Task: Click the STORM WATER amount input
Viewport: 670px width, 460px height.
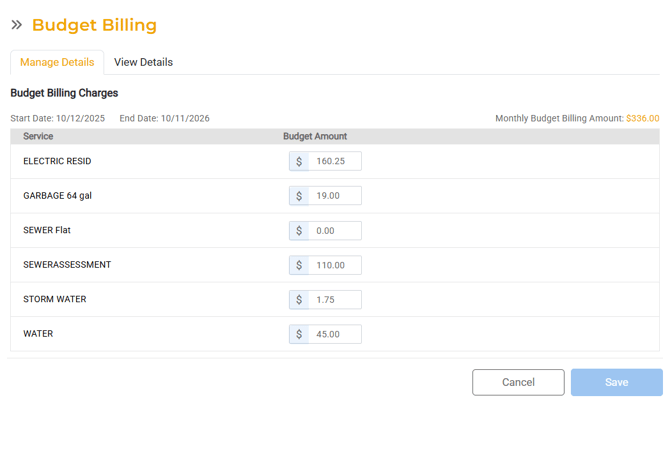Action: click(x=335, y=300)
